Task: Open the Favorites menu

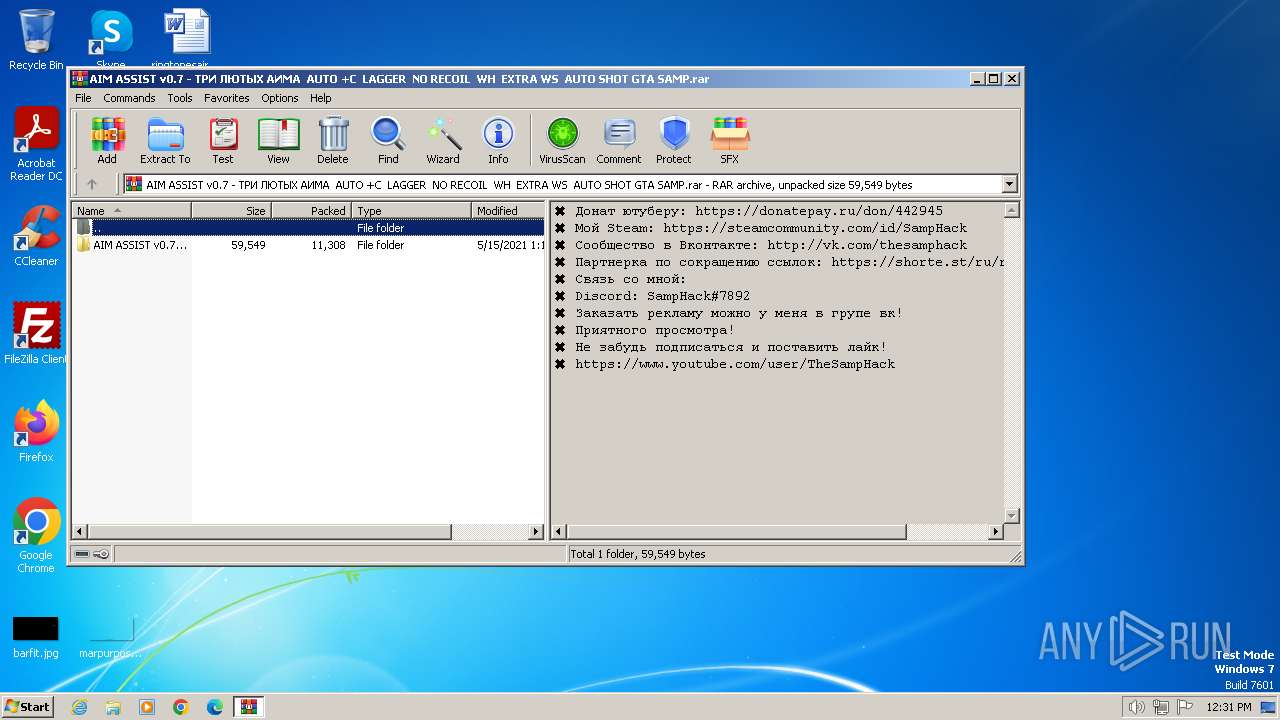Action: [227, 98]
